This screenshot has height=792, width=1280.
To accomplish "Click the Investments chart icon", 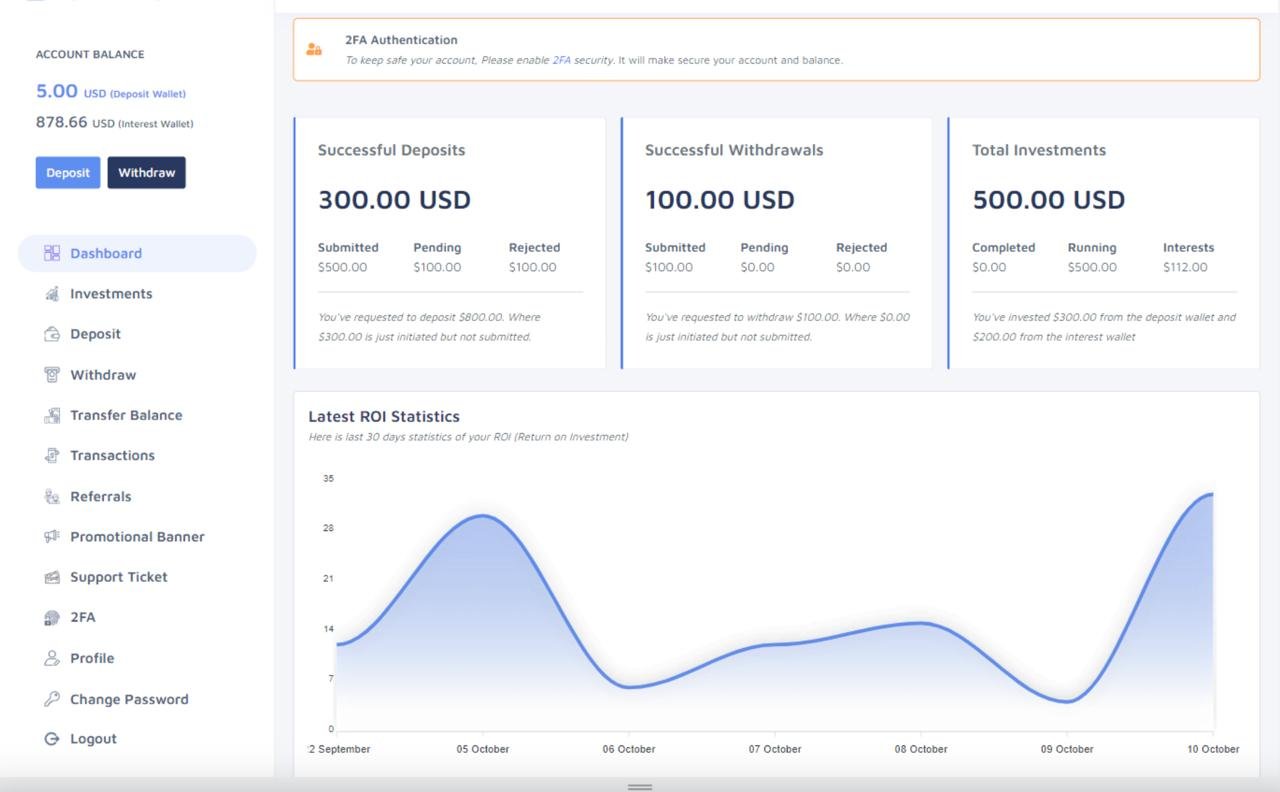I will (52, 294).
